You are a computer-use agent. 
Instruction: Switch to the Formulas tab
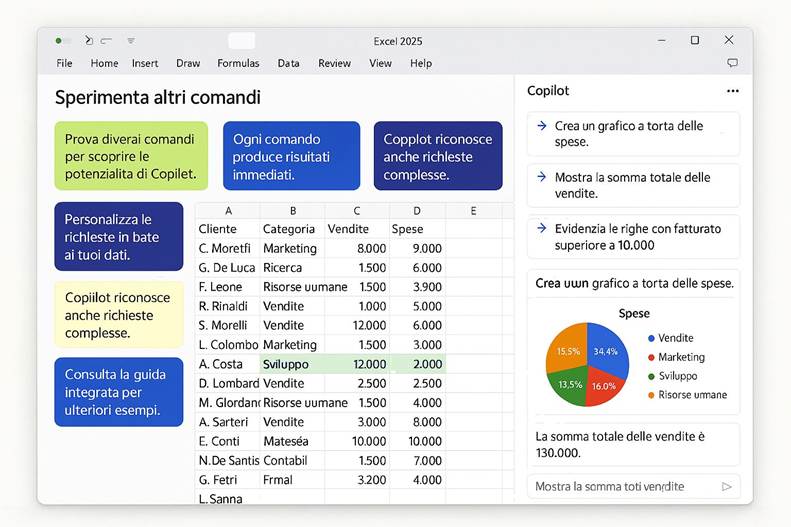[x=238, y=63]
